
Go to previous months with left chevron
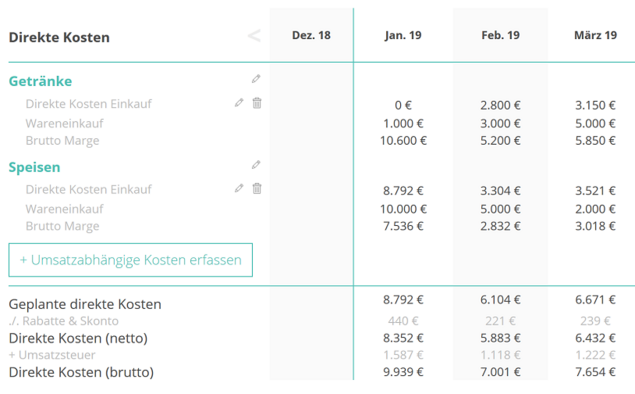coord(254,36)
